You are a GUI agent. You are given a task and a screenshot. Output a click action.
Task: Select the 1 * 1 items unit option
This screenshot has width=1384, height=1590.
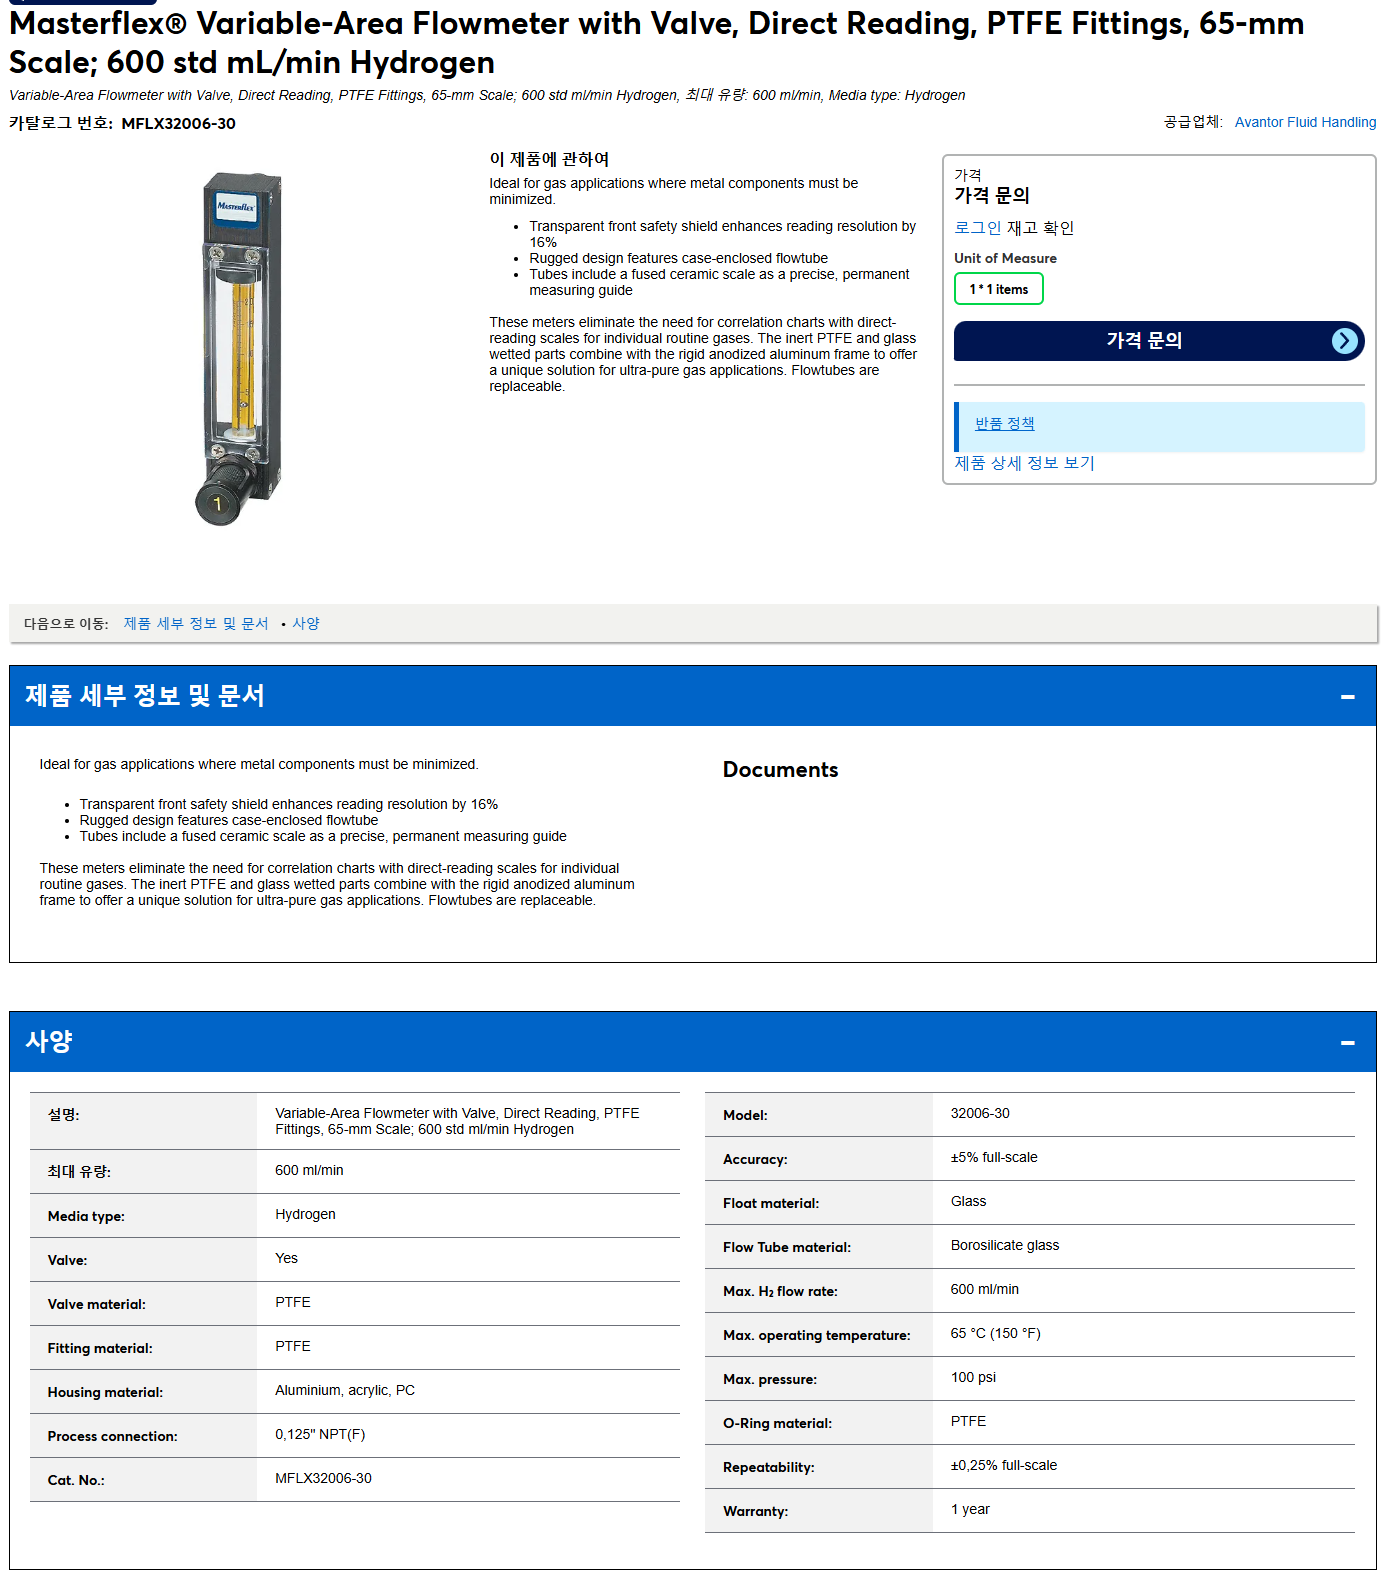point(998,289)
